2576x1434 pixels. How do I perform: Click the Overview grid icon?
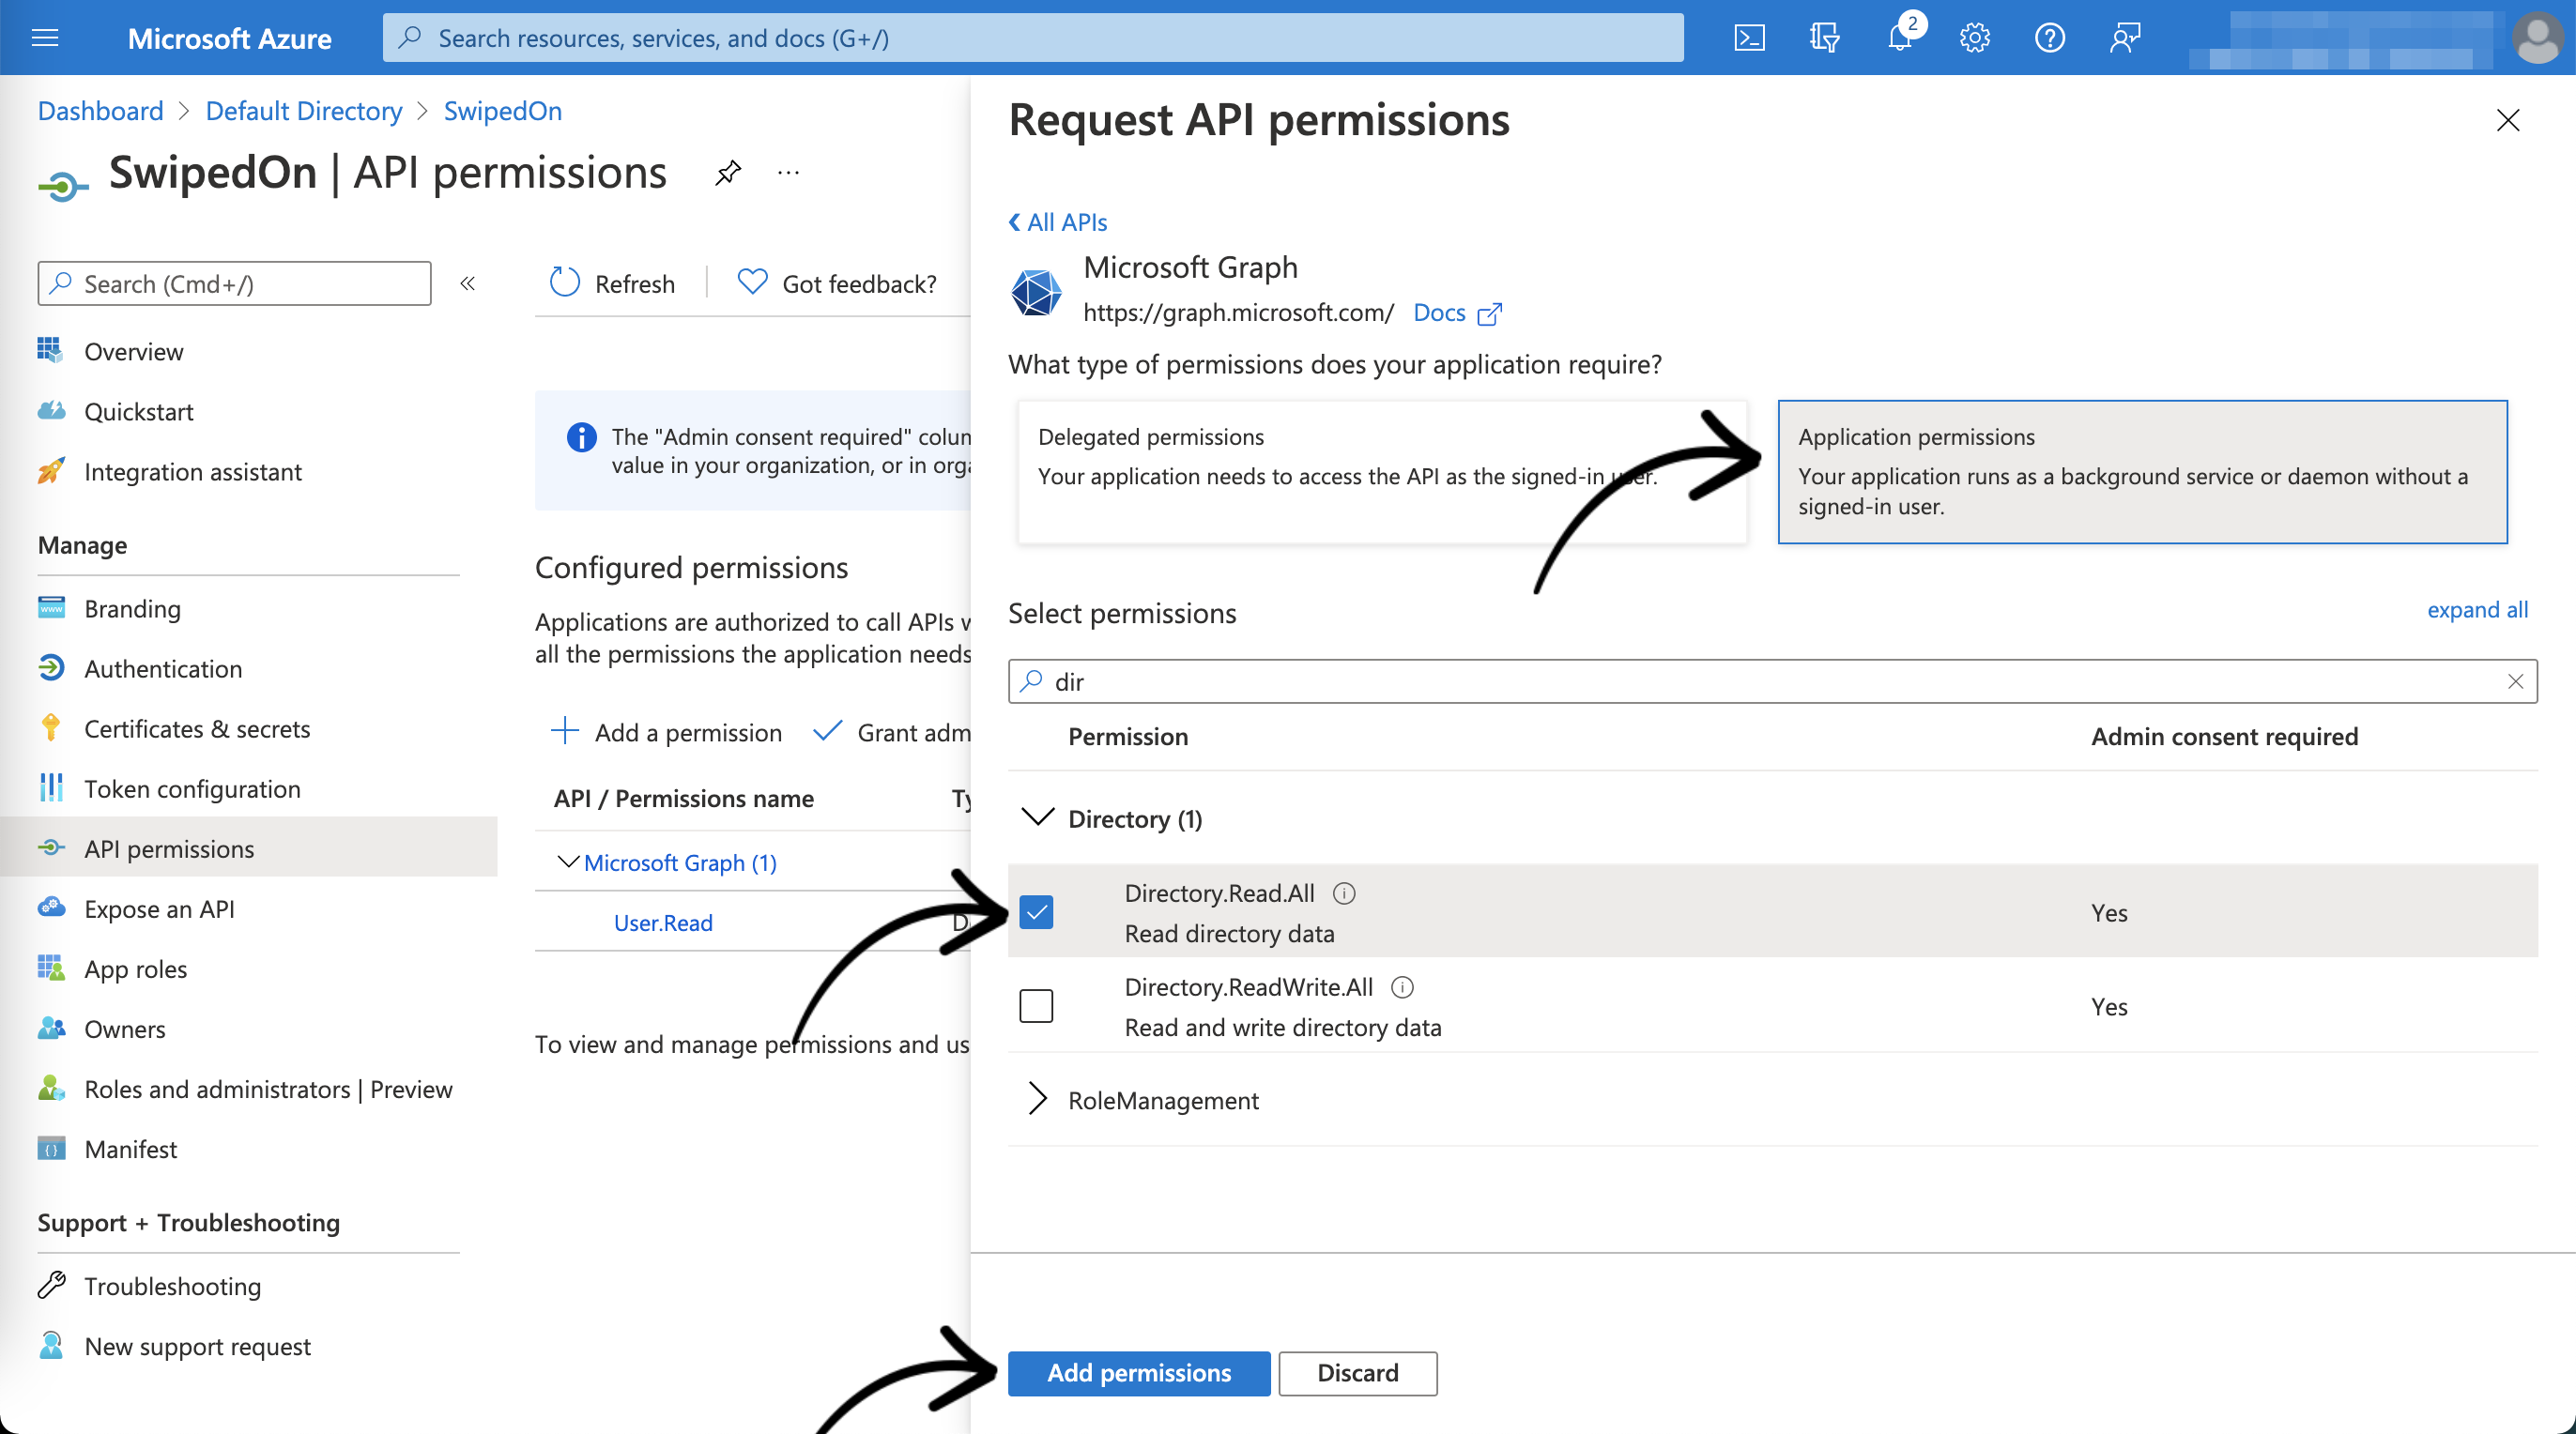point(51,350)
